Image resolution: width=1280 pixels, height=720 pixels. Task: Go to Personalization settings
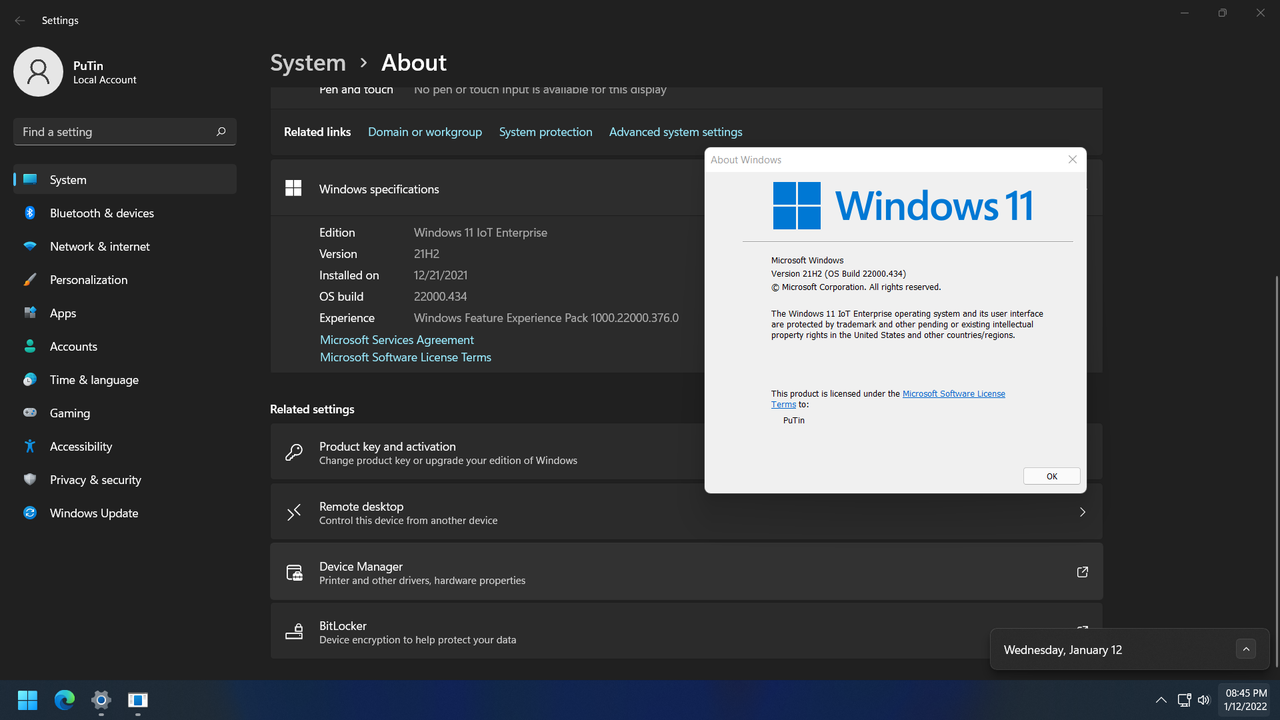(x=88, y=280)
